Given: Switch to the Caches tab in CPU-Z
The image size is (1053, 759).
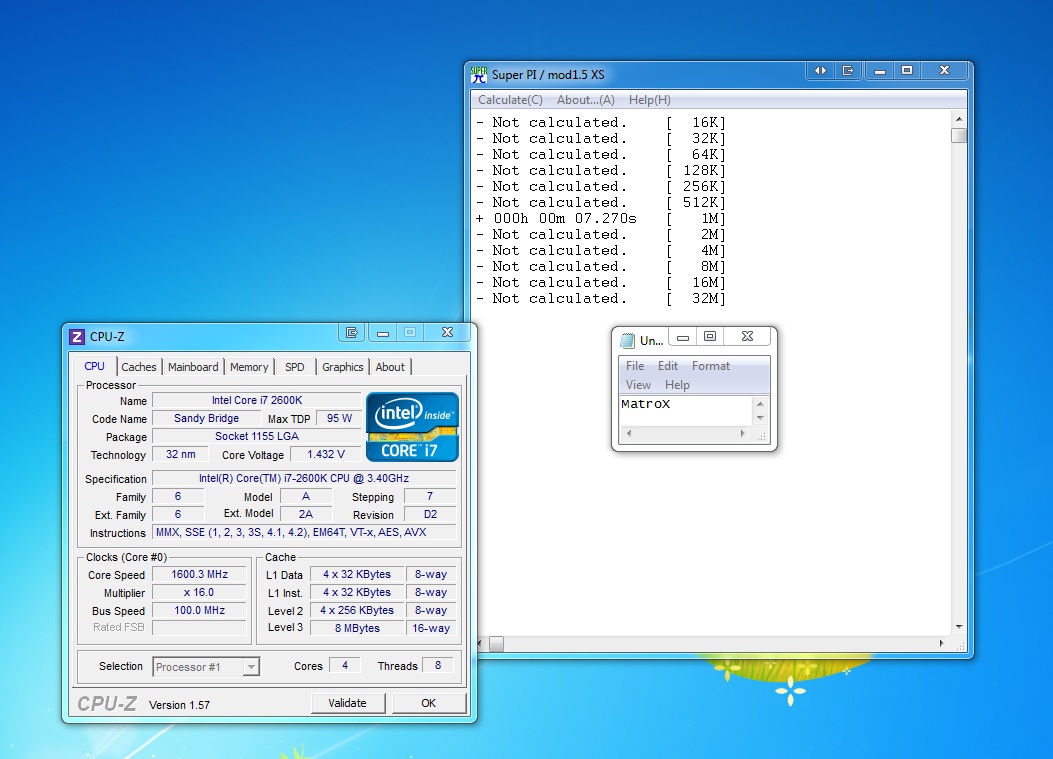Looking at the screenshot, I should [138, 367].
